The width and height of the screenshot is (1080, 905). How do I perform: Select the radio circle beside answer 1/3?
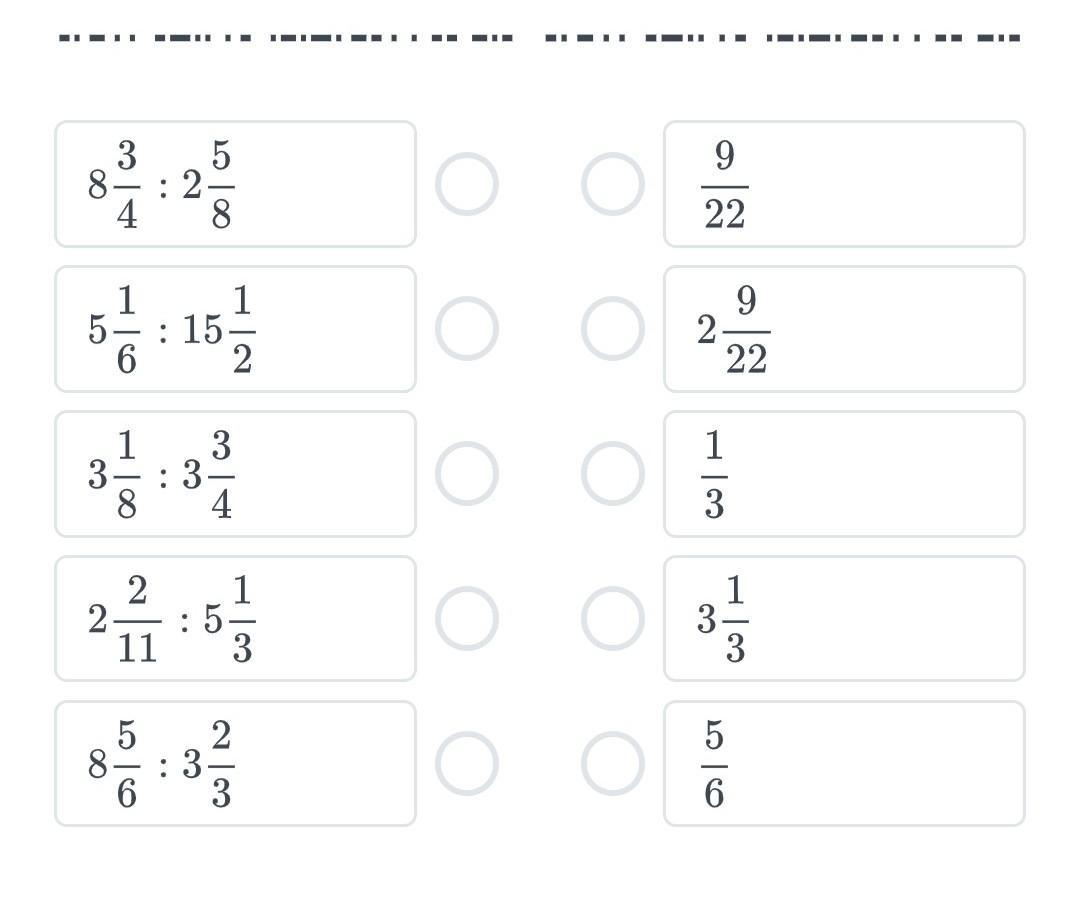(612, 474)
